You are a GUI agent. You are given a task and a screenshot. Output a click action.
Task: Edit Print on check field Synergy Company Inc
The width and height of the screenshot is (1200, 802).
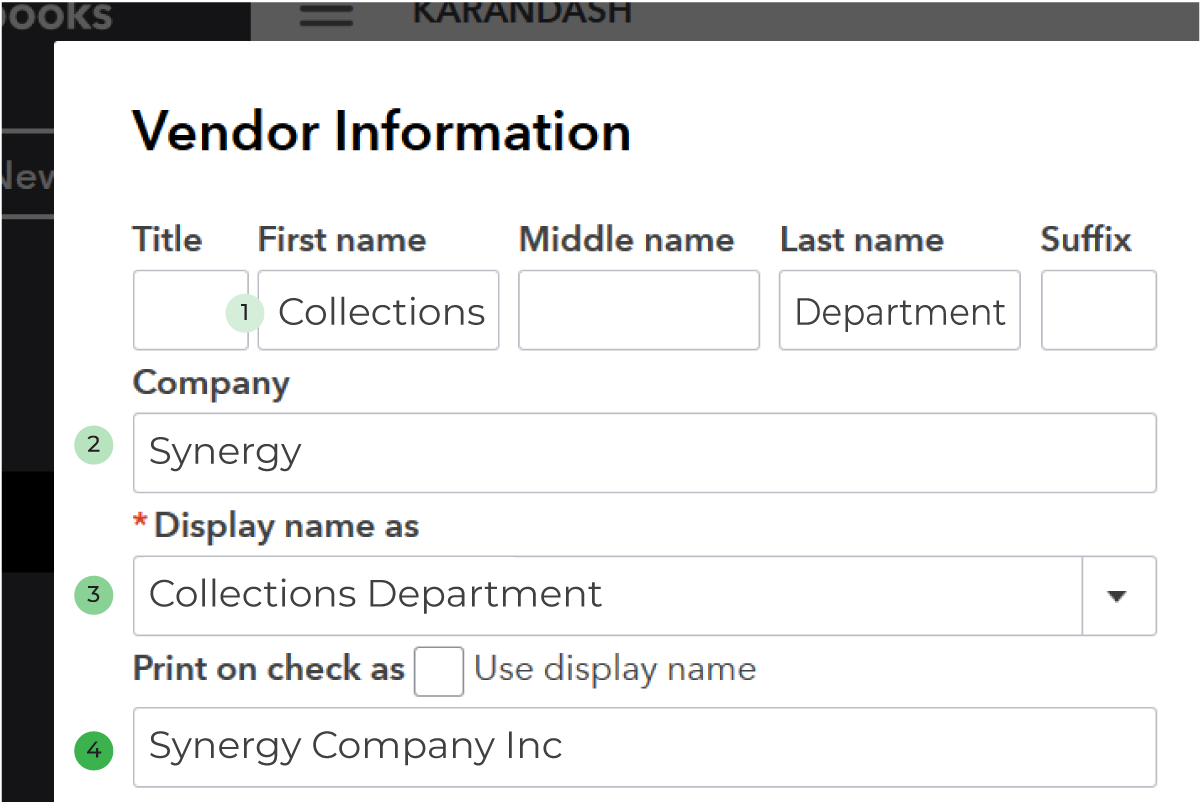coord(645,747)
